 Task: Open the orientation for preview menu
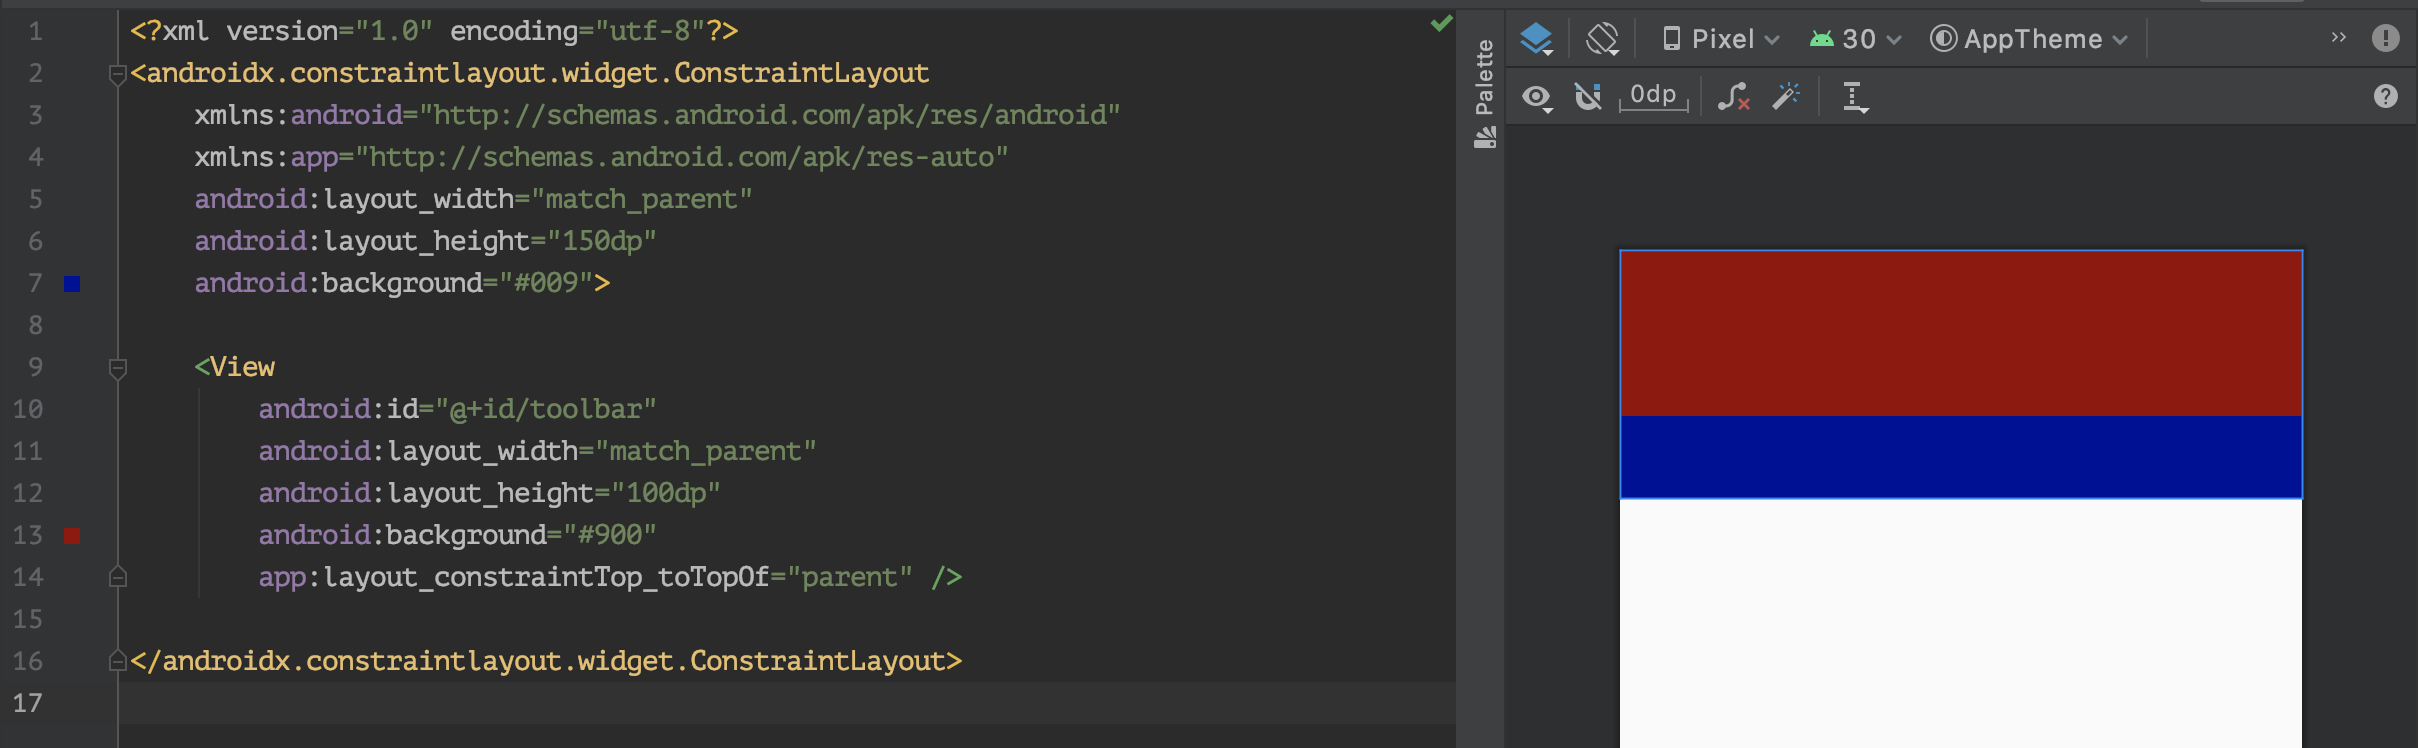pos(1603,39)
